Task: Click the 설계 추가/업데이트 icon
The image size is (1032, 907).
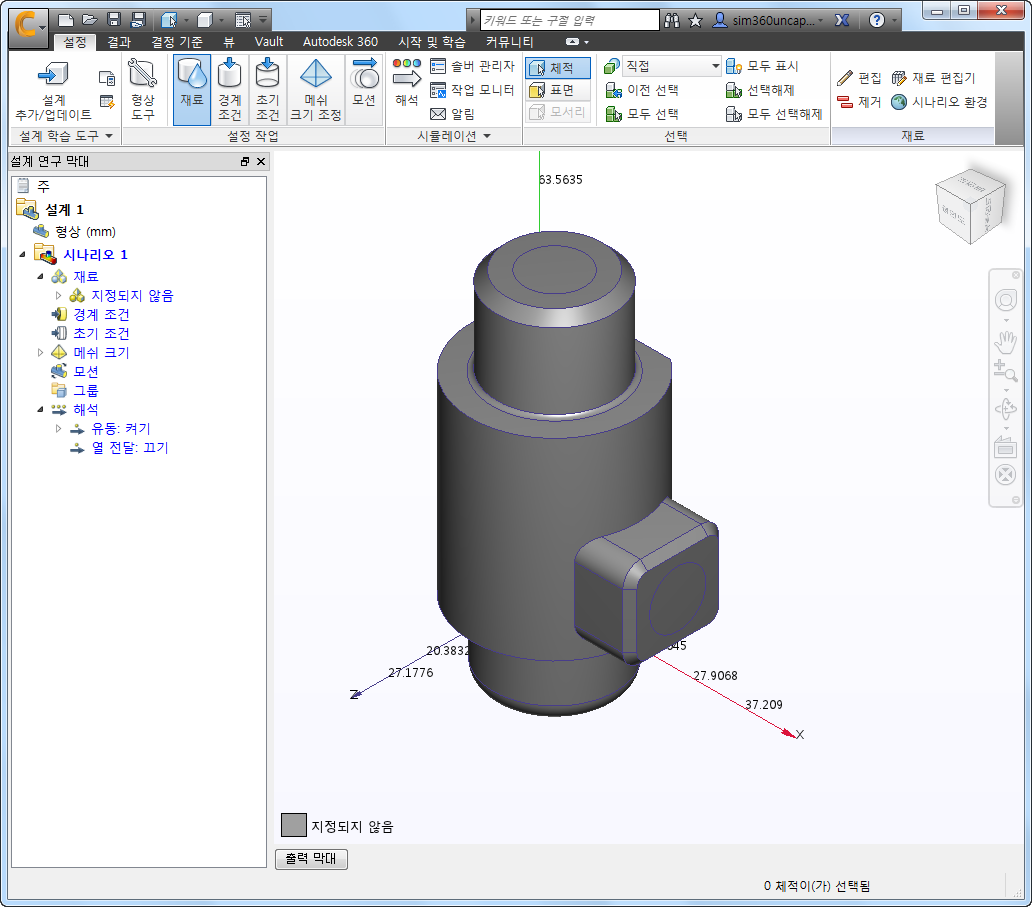Action: click(53, 89)
